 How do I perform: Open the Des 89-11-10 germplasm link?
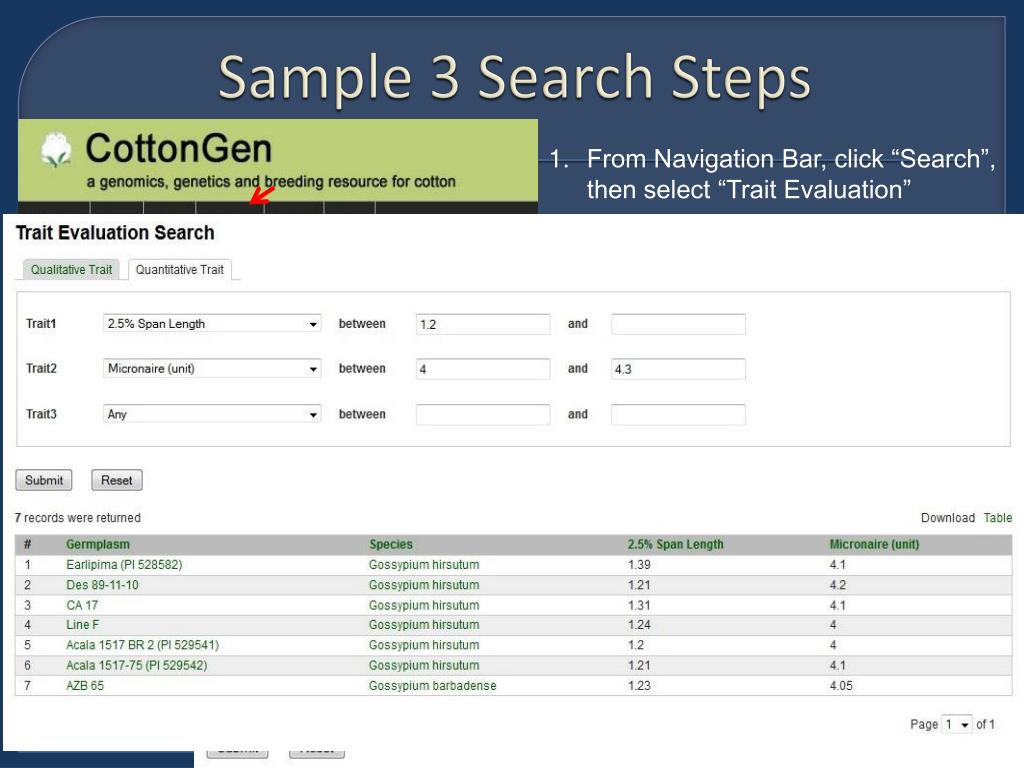click(x=103, y=584)
